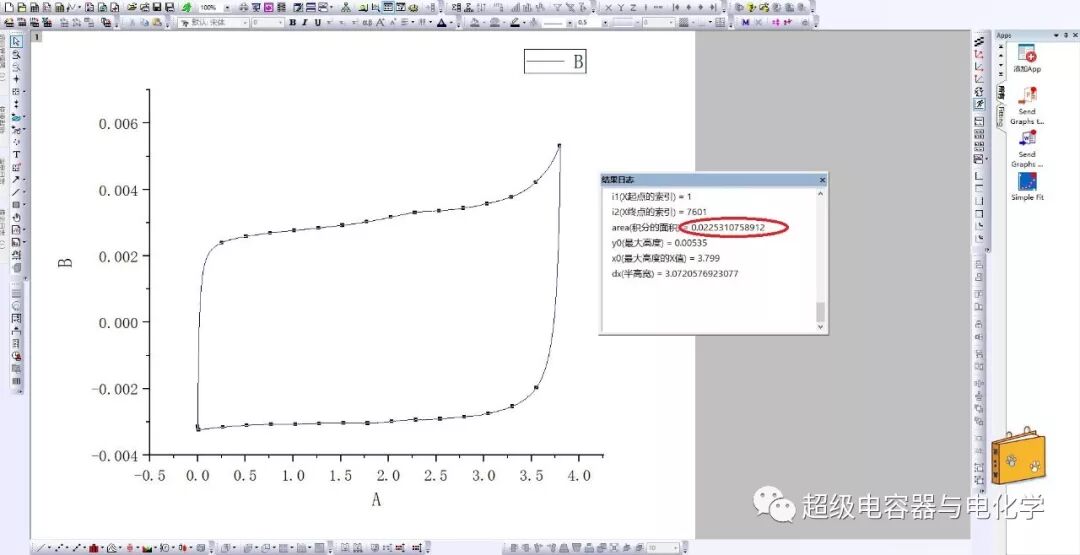The width and height of the screenshot is (1080, 555).
Task: Click the area value 0.0225310758912
Action: 727,227
